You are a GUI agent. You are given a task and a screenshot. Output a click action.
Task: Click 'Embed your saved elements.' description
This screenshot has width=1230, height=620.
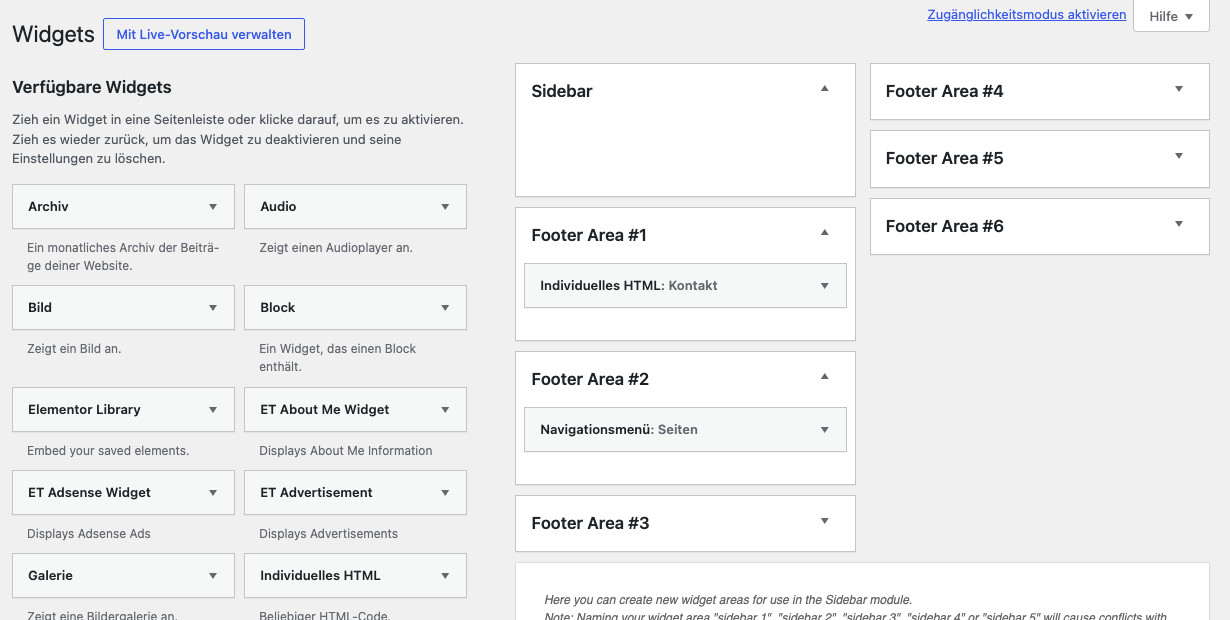pos(108,451)
